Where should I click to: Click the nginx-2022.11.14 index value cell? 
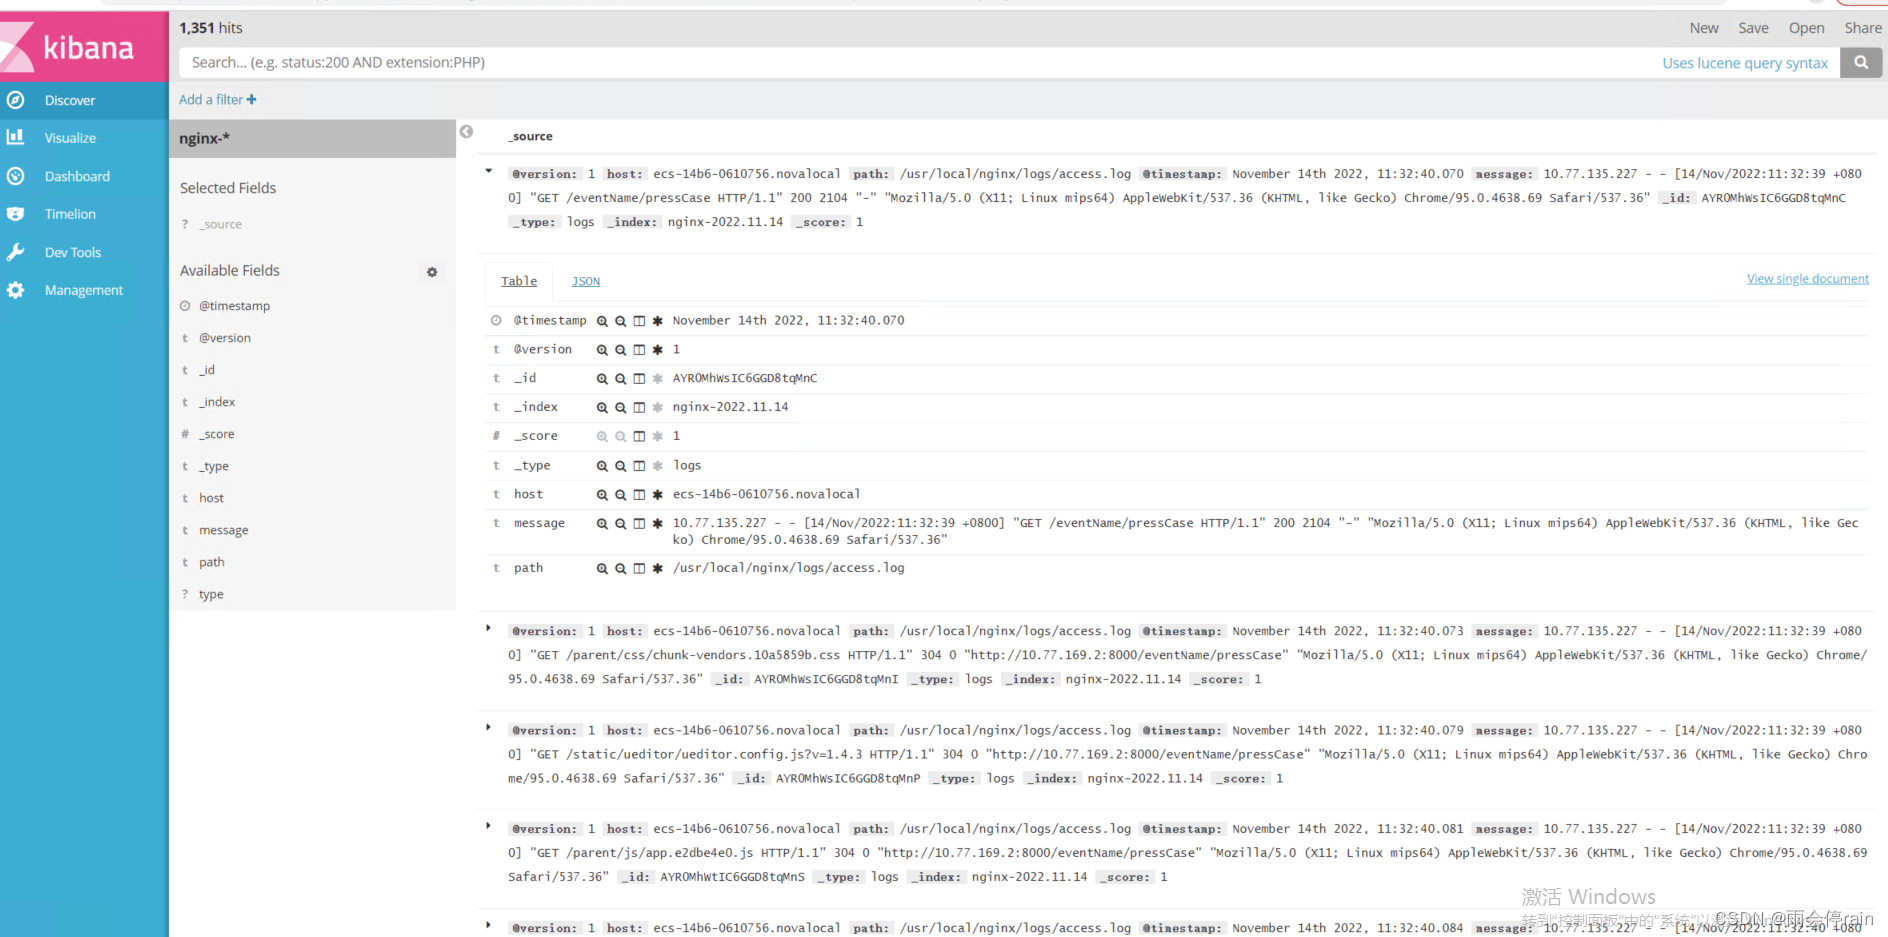tap(730, 407)
